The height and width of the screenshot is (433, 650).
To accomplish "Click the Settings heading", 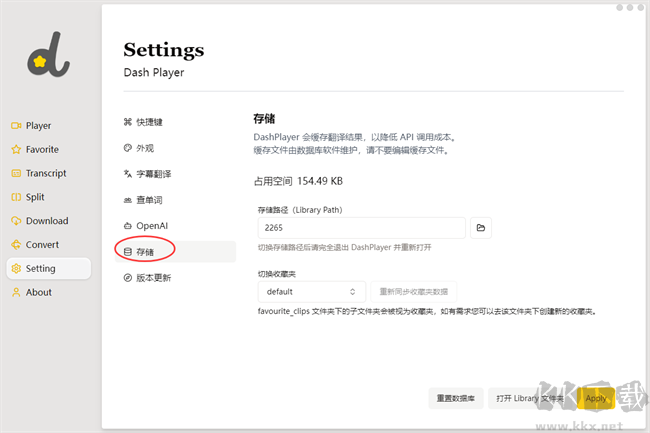I will pos(164,50).
